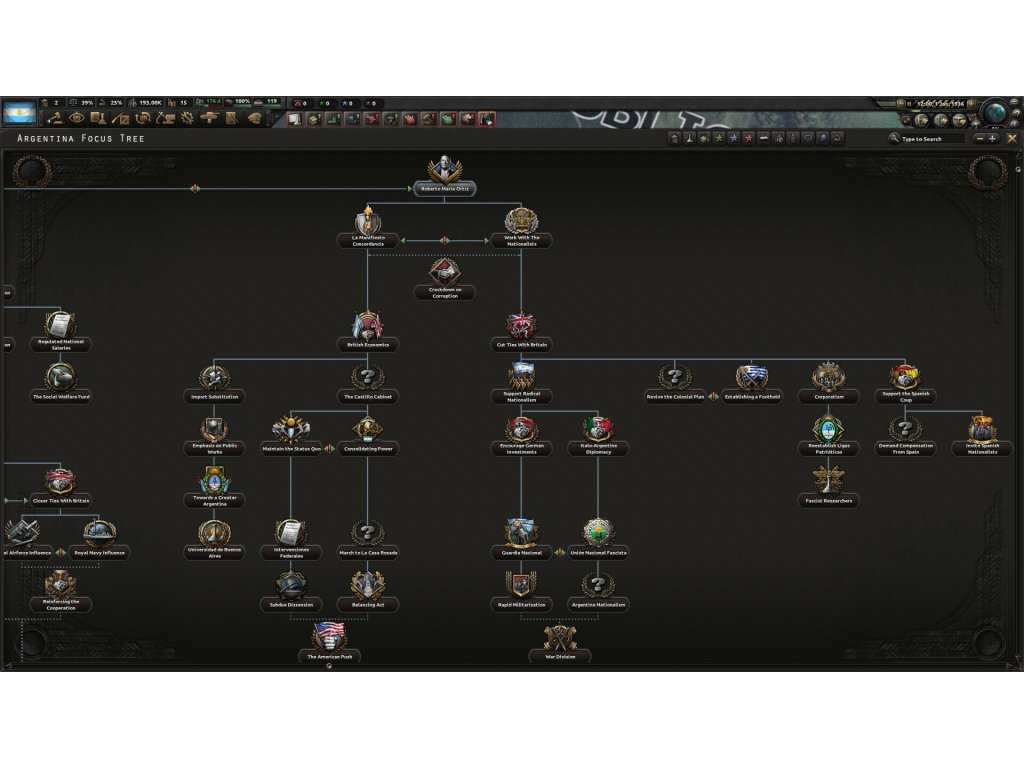Toggle the red star focus filter
Image resolution: width=1024 pixels, height=768 pixels.
tap(748, 138)
